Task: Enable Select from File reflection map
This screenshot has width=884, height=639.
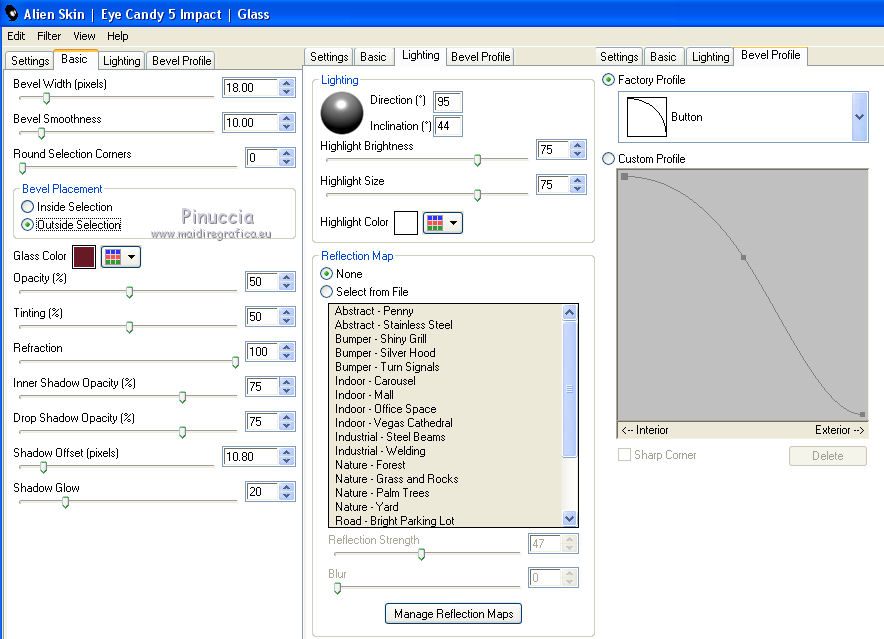Action: pyautogui.click(x=326, y=292)
